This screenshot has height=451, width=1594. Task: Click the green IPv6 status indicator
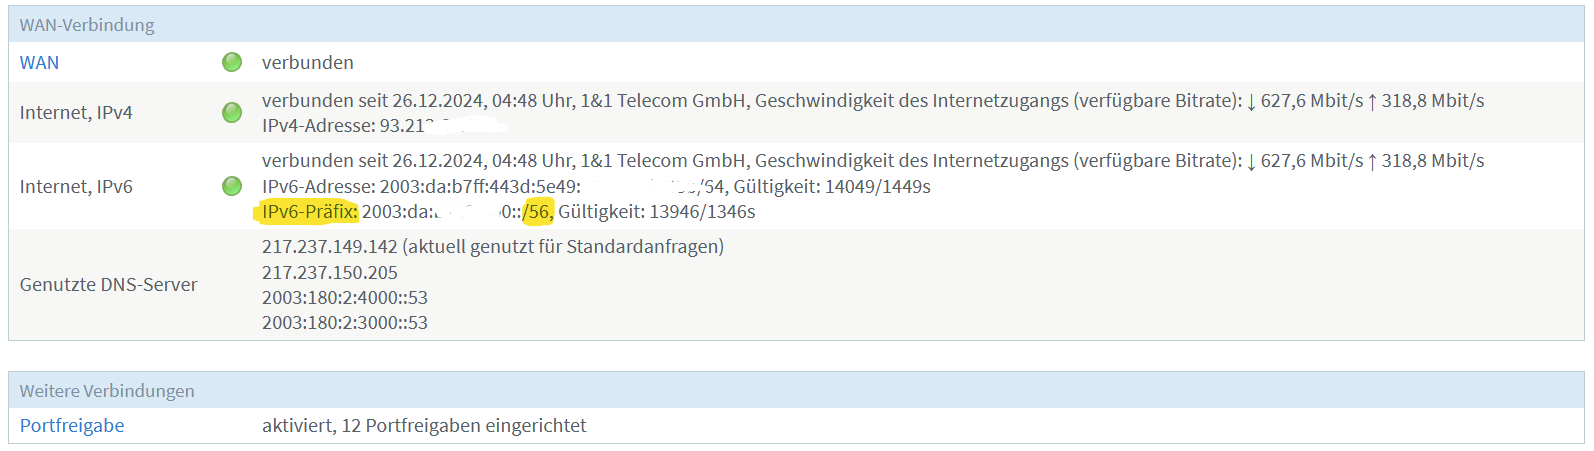(232, 186)
